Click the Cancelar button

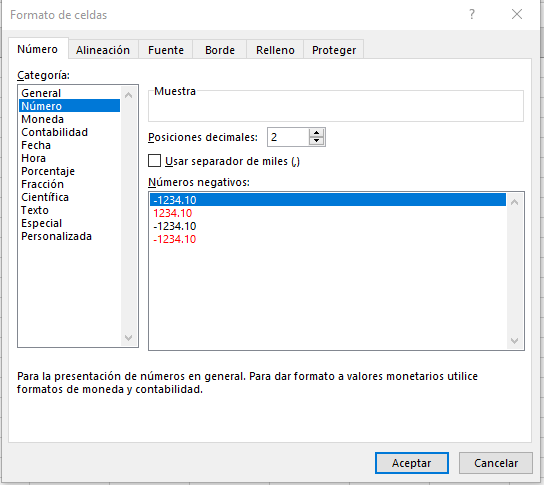(x=496, y=463)
